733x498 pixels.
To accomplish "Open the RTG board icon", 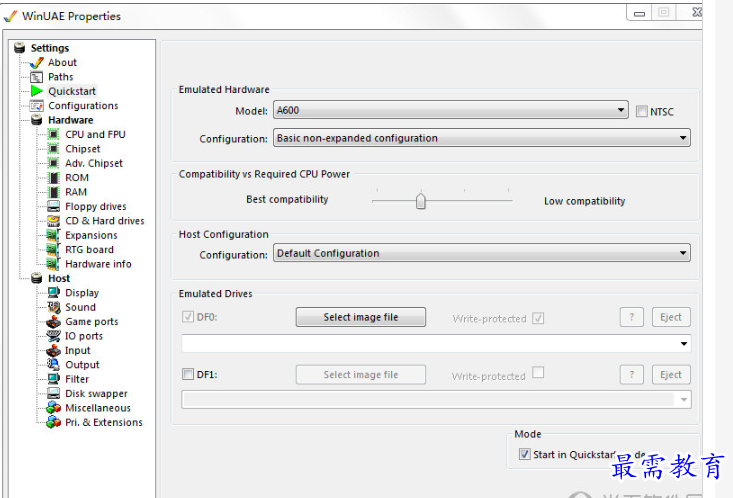I will 53,250.
